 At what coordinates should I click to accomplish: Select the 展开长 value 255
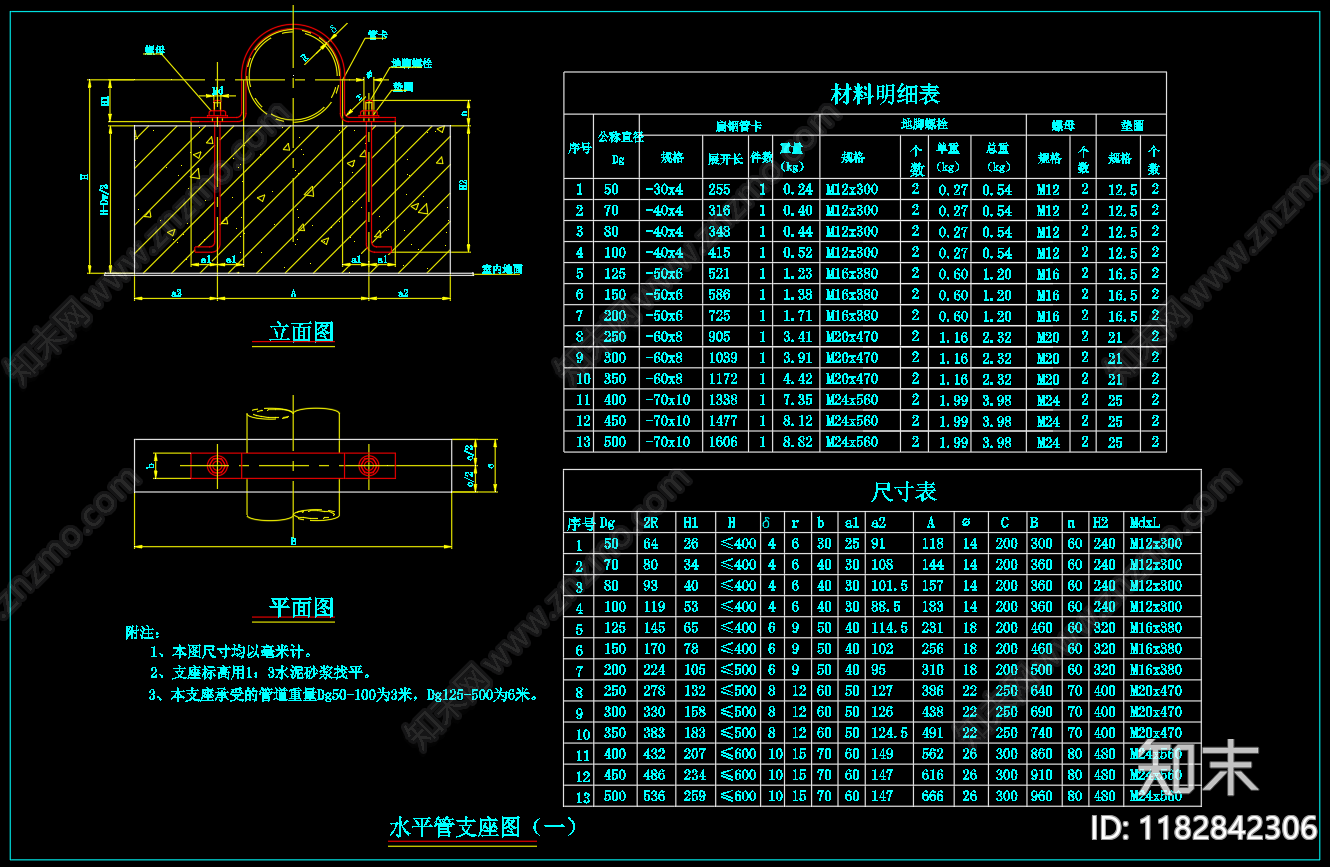pyautogui.click(x=719, y=189)
